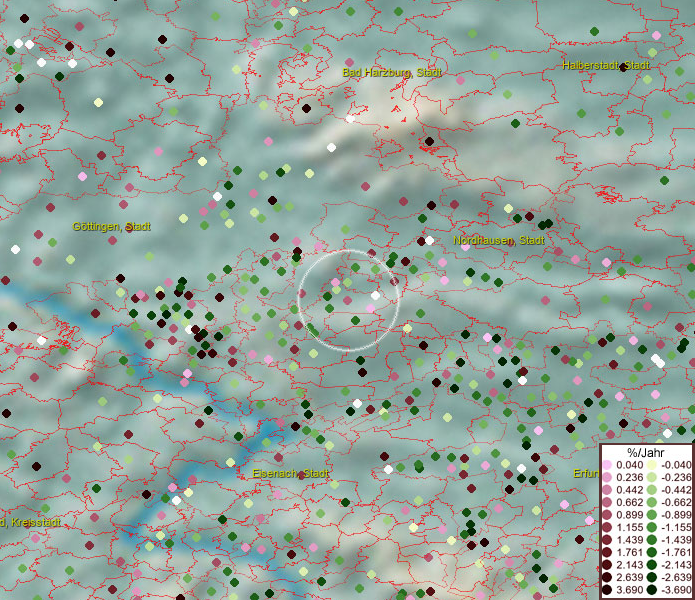
Task: Click the -0.662 legend value
Action: point(676,503)
